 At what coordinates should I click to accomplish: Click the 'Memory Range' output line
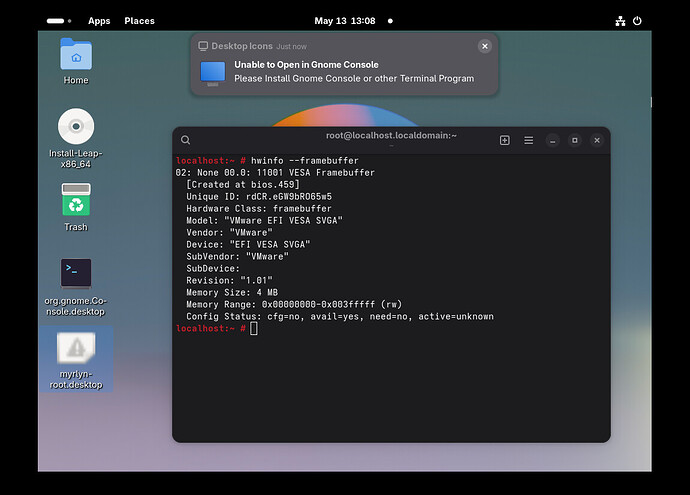[294, 304]
